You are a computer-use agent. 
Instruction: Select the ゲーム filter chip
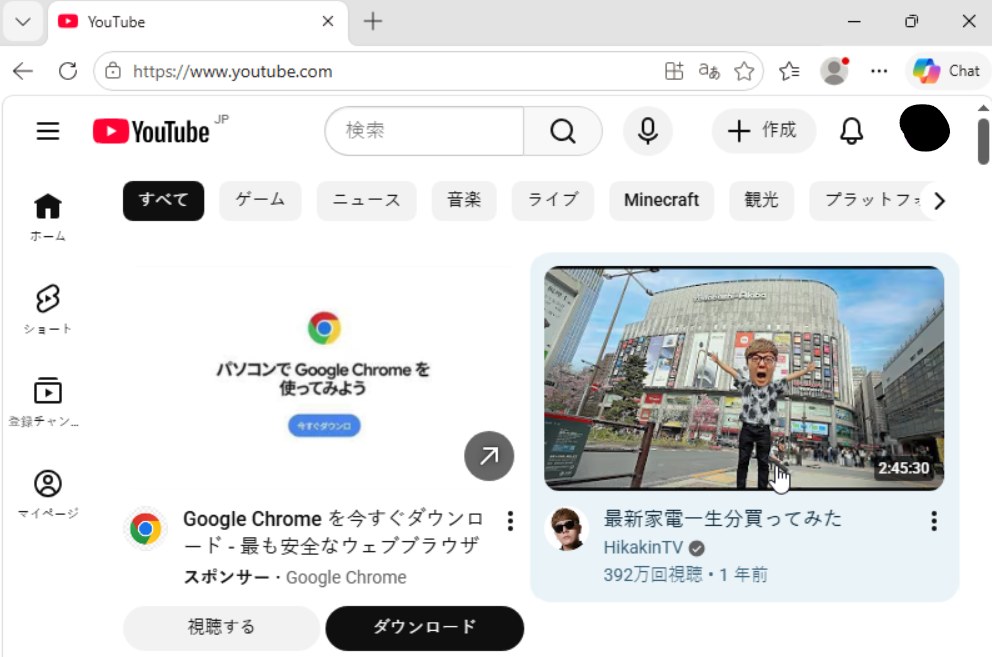pos(260,201)
